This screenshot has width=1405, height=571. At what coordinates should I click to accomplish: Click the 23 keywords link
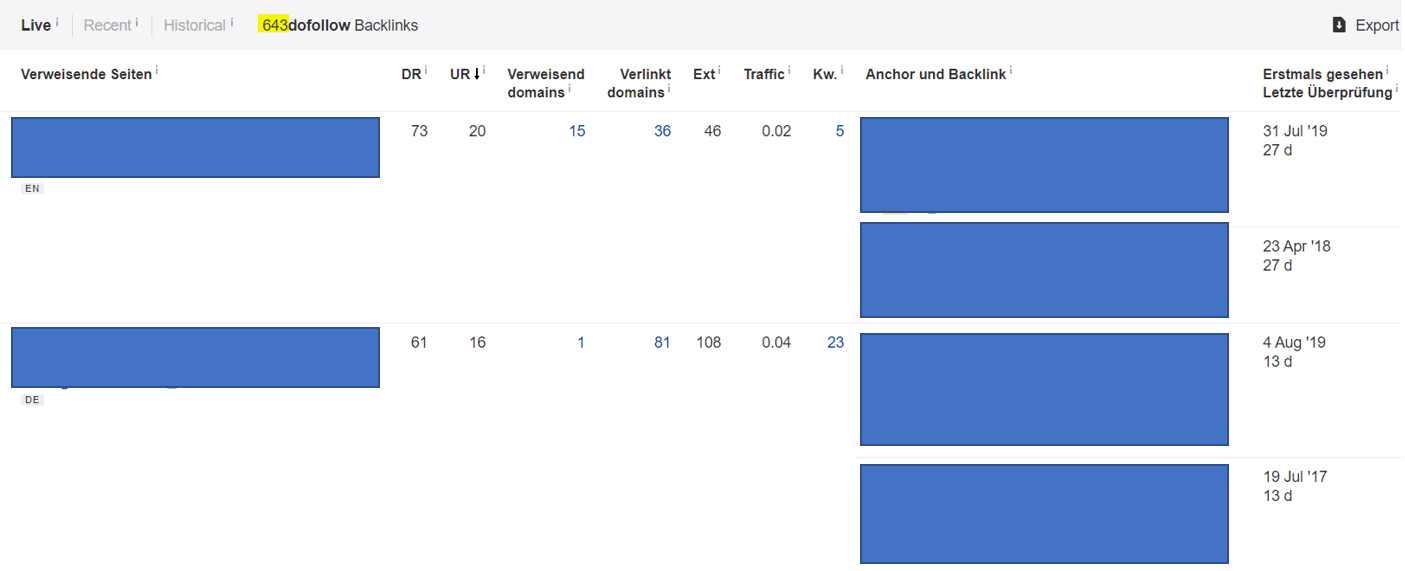pyautogui.click(x=835, y=343)
